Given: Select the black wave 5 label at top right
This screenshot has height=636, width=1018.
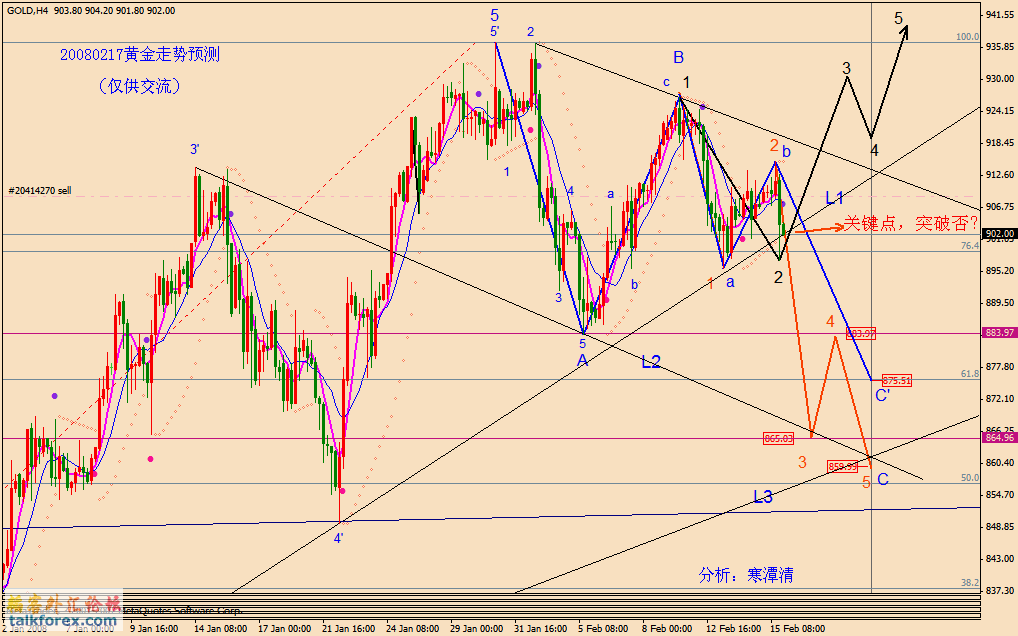Looking at the screenshot, I should click(899, 19).
